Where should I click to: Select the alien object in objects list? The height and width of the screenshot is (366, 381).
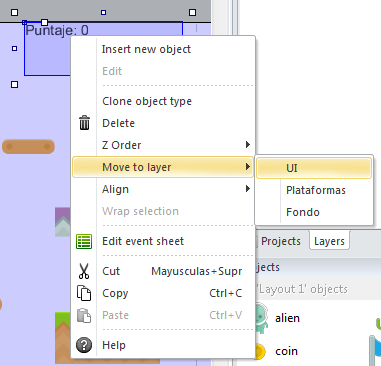[x=287, y=318]
